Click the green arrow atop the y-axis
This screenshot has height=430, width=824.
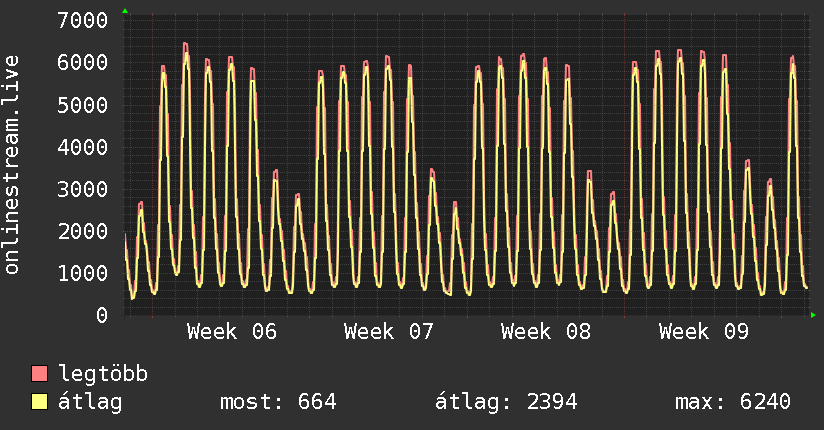[125, 11]
